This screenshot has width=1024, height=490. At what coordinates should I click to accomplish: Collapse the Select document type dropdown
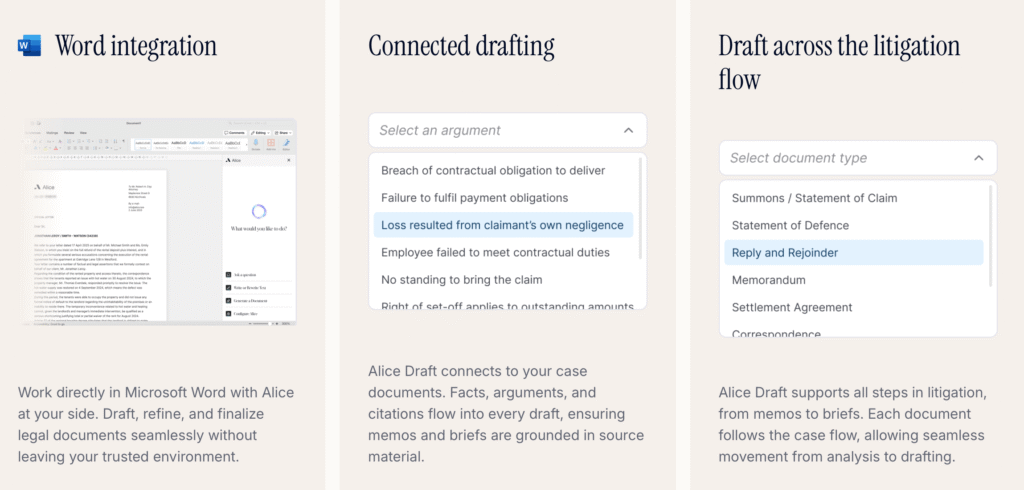click(978, 158)
